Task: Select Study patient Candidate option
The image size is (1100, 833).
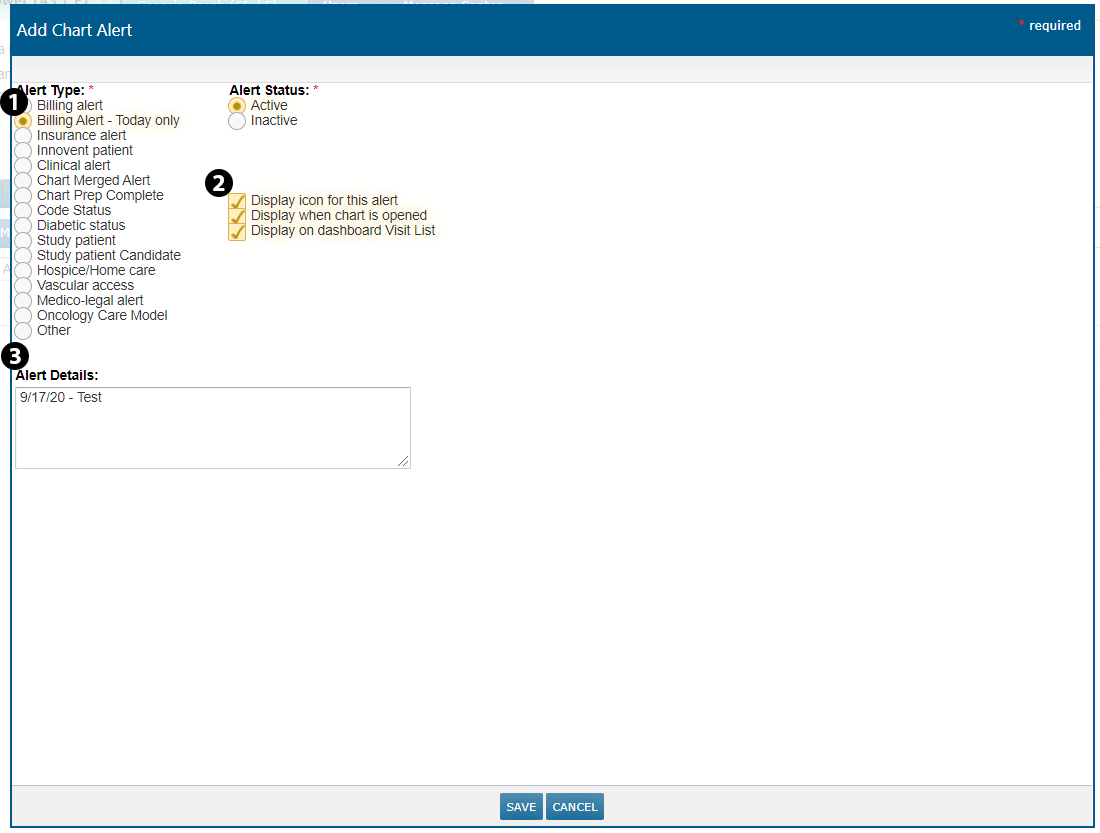Action: (23, 256)
